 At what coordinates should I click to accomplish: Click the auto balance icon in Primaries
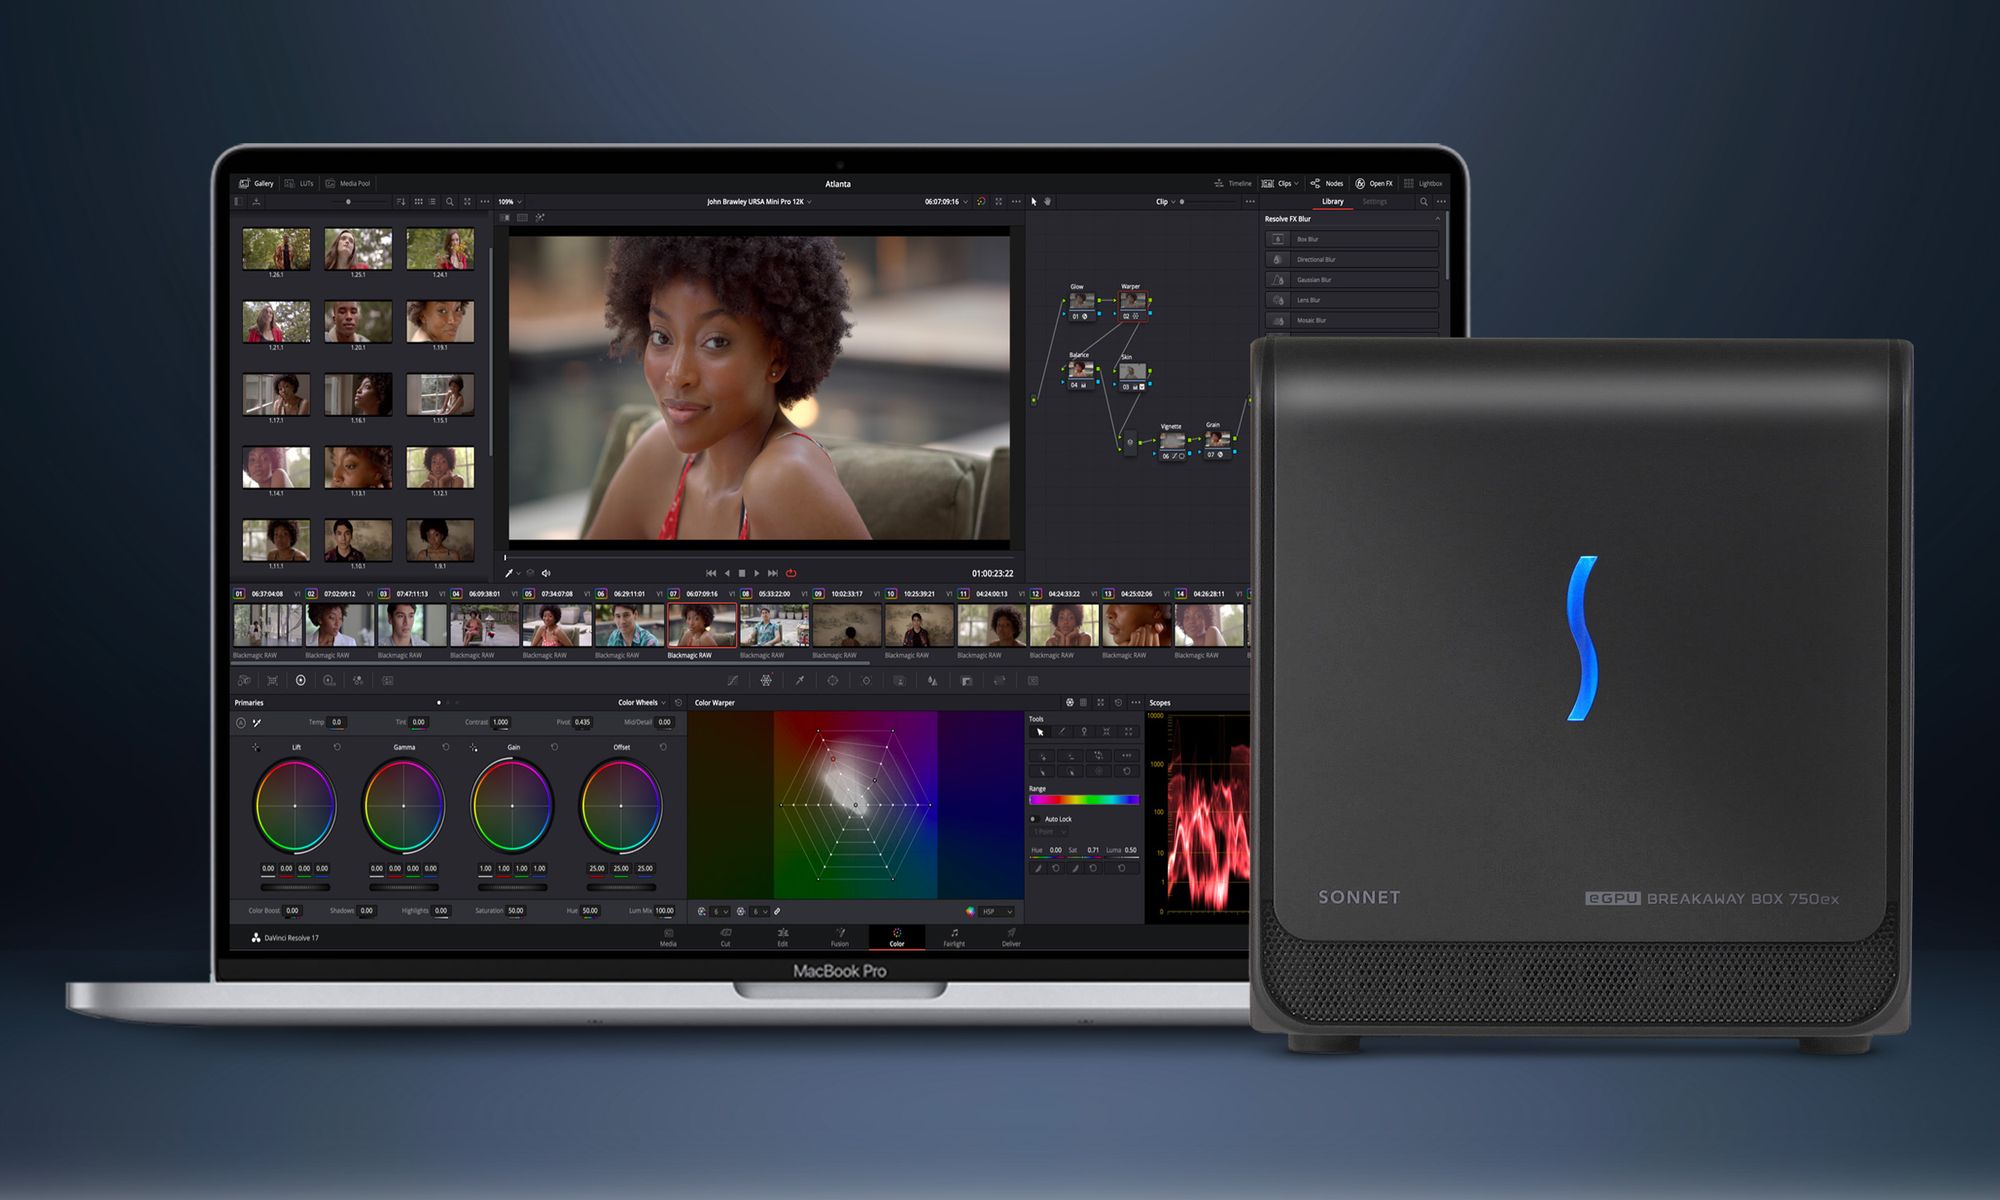pyautogui.click(x=240, y=722)
